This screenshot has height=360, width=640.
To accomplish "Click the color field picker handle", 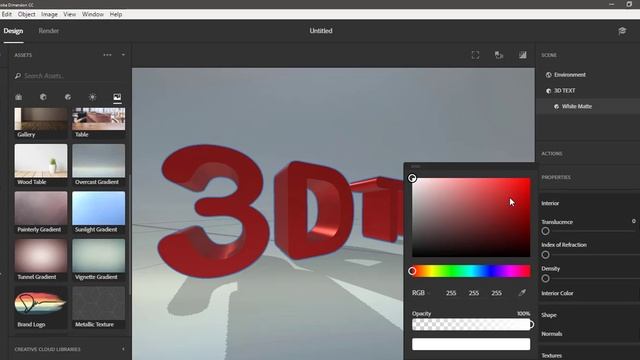I will 412,178.
